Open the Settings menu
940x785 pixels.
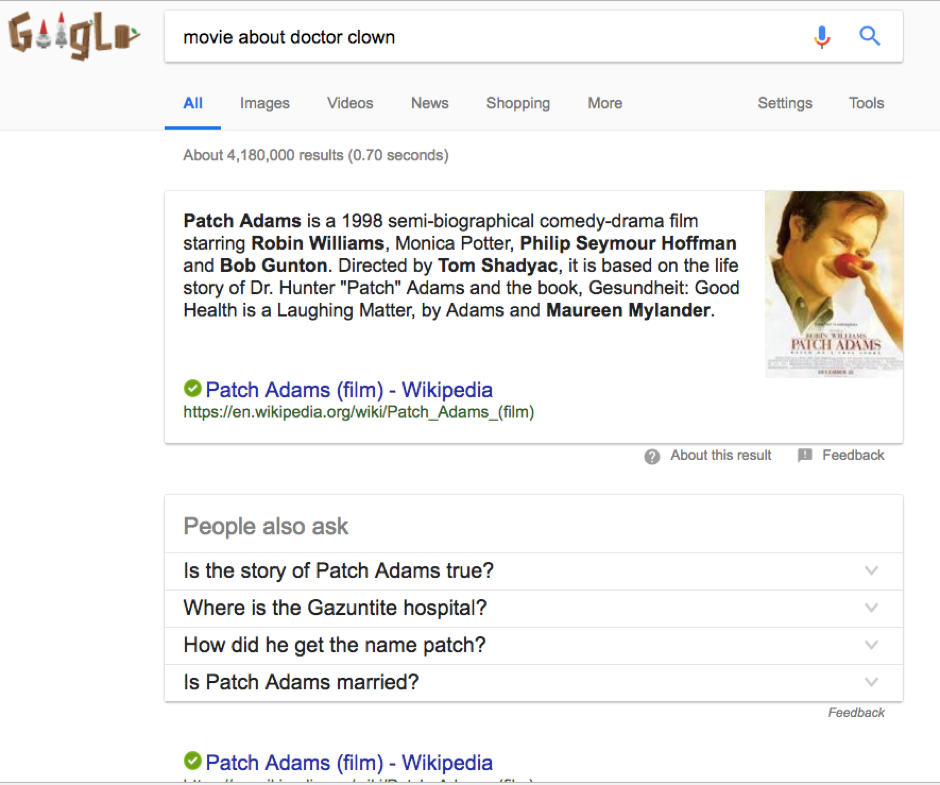tap(785, 103)
